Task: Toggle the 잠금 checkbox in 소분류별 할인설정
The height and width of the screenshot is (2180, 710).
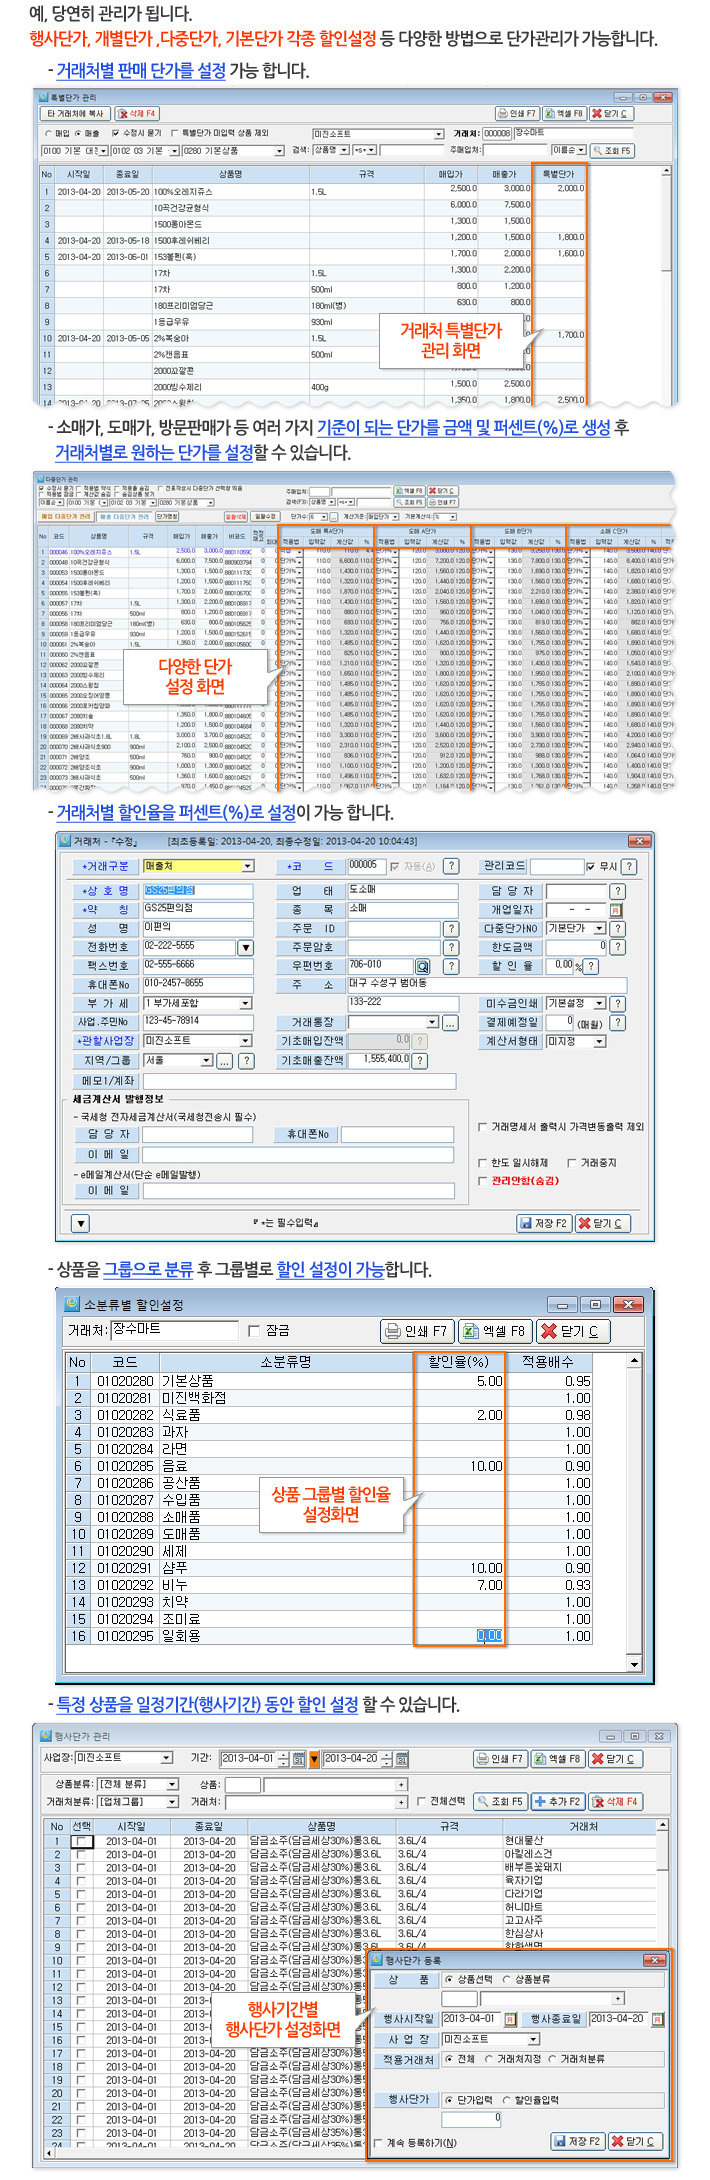Action: (256, 1331)
